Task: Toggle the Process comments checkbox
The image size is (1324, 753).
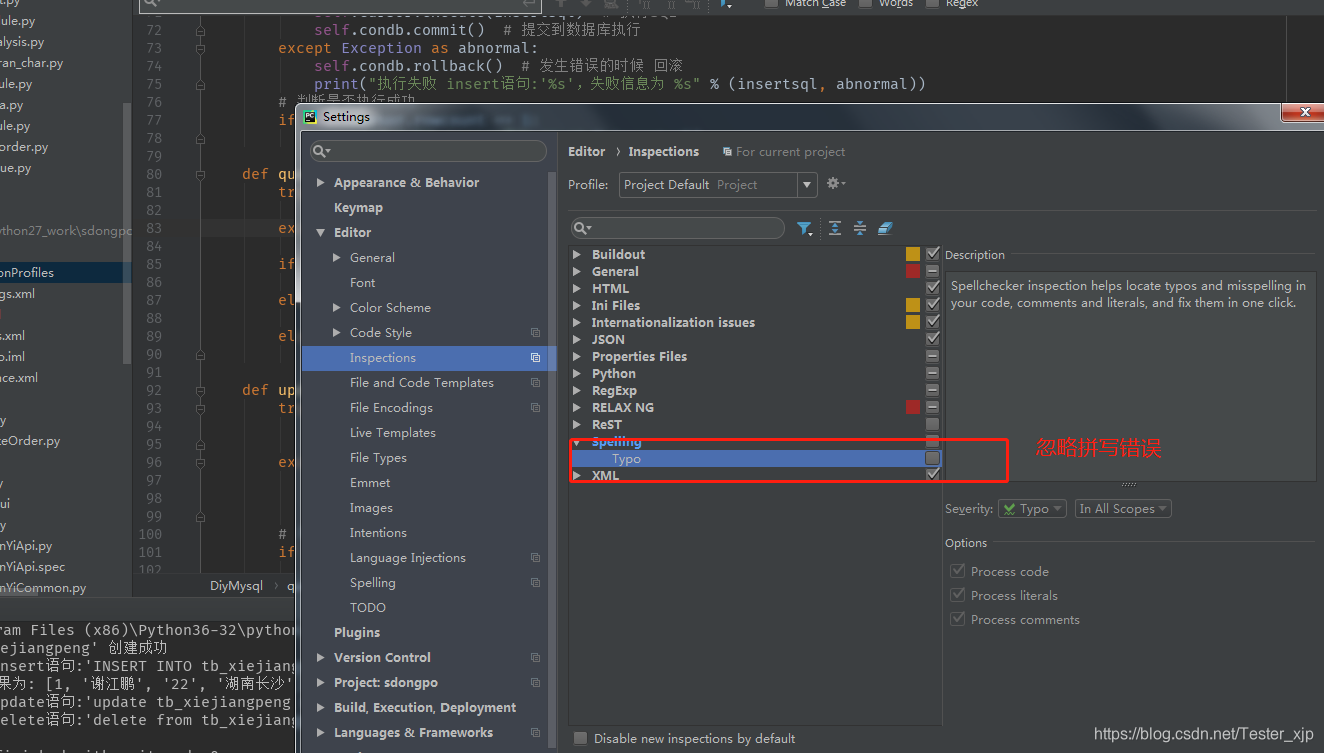Action: 958,619
